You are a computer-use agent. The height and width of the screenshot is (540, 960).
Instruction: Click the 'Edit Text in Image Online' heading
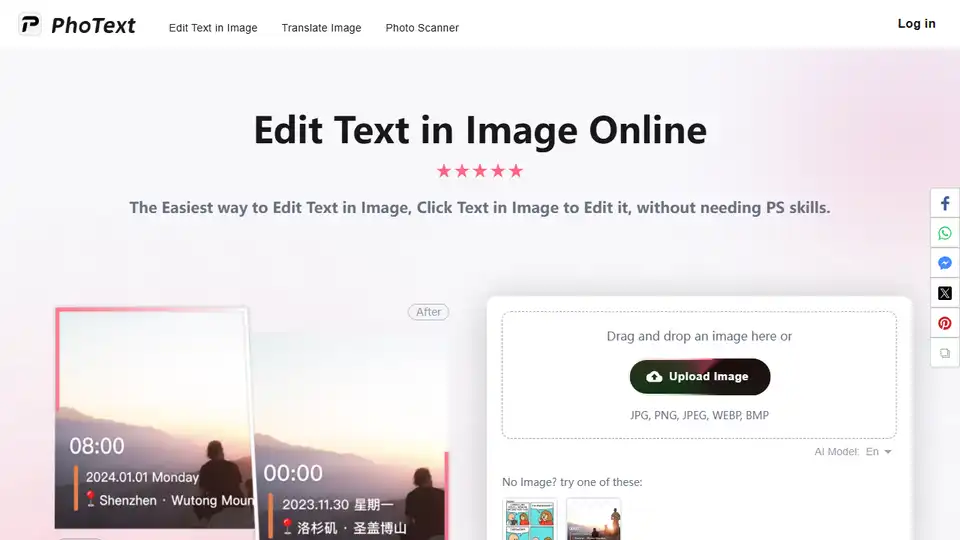point(480,130)
